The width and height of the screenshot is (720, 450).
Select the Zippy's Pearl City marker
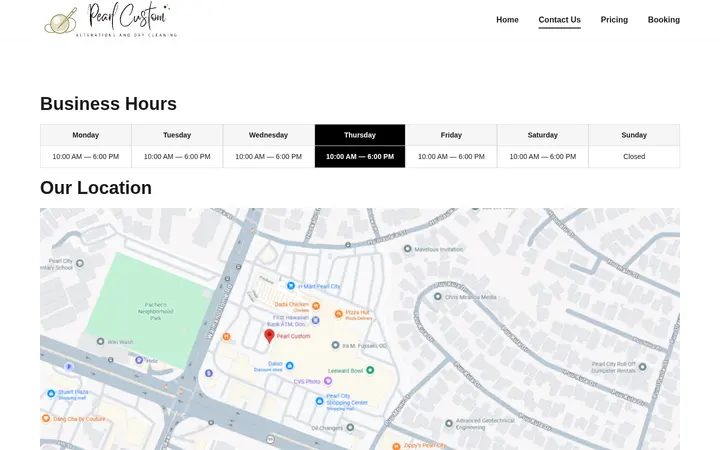coord(396,446)
